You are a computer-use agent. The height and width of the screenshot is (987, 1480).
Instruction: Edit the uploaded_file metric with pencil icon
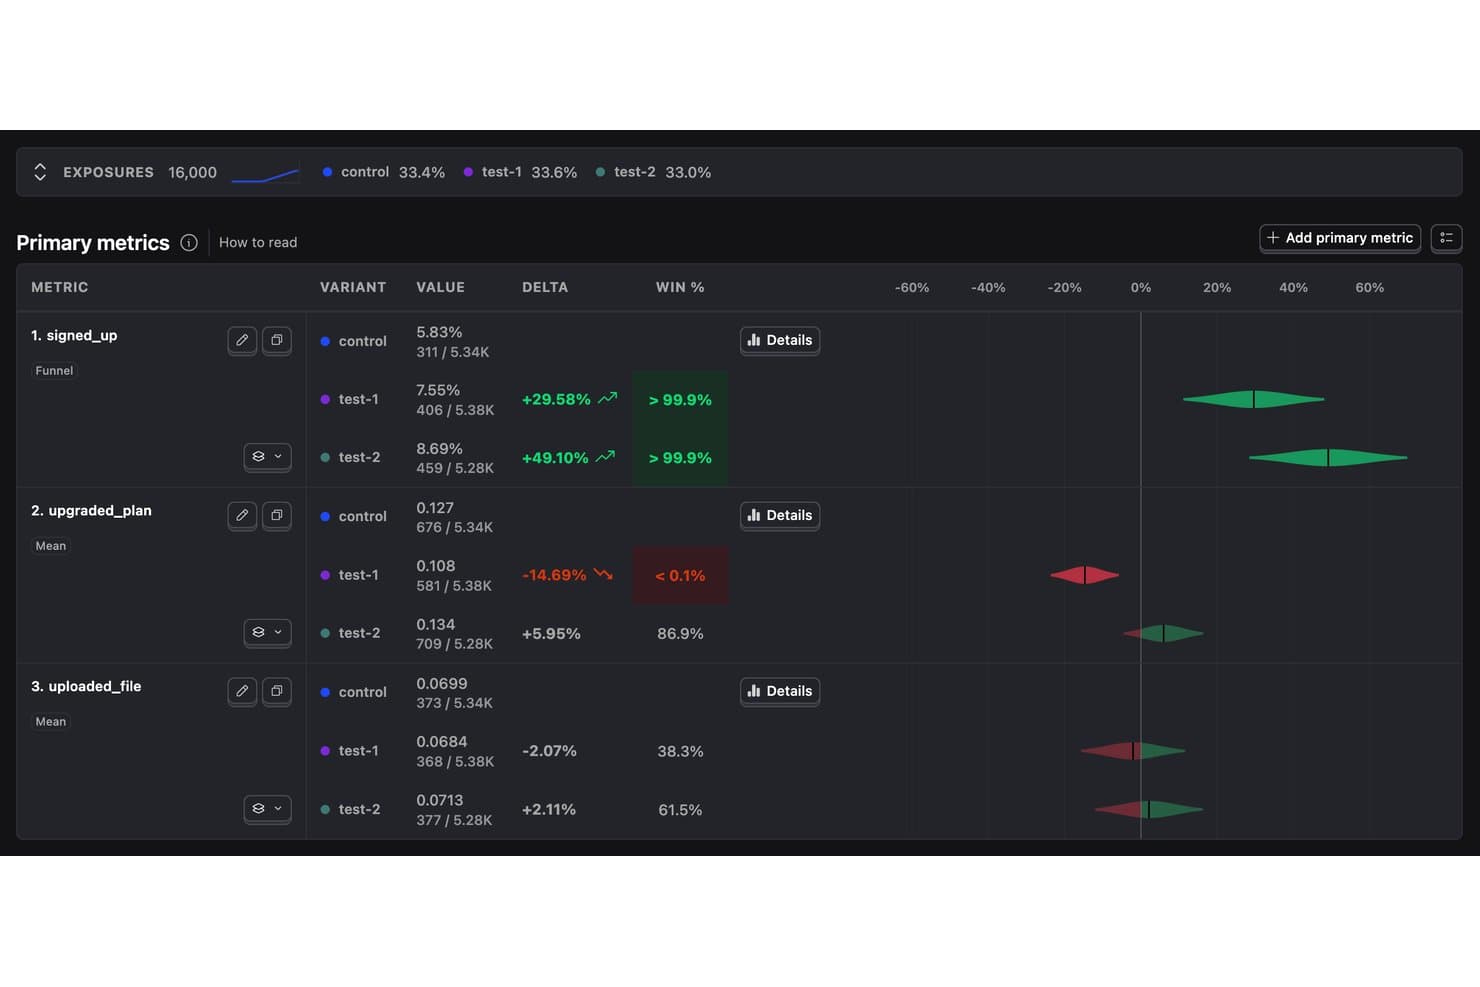tap(242, 691)
